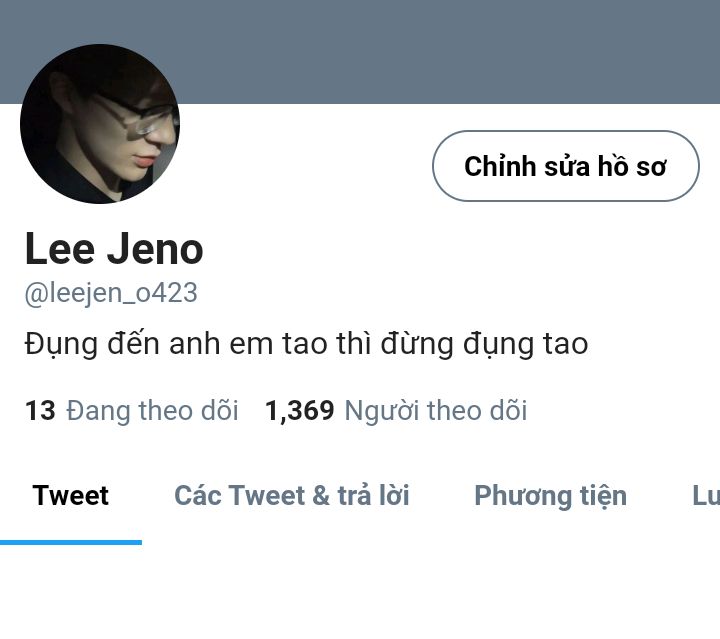Click the phrase đừng đụng tao in bio
This screenshot has height=639, width=720.
484,344
